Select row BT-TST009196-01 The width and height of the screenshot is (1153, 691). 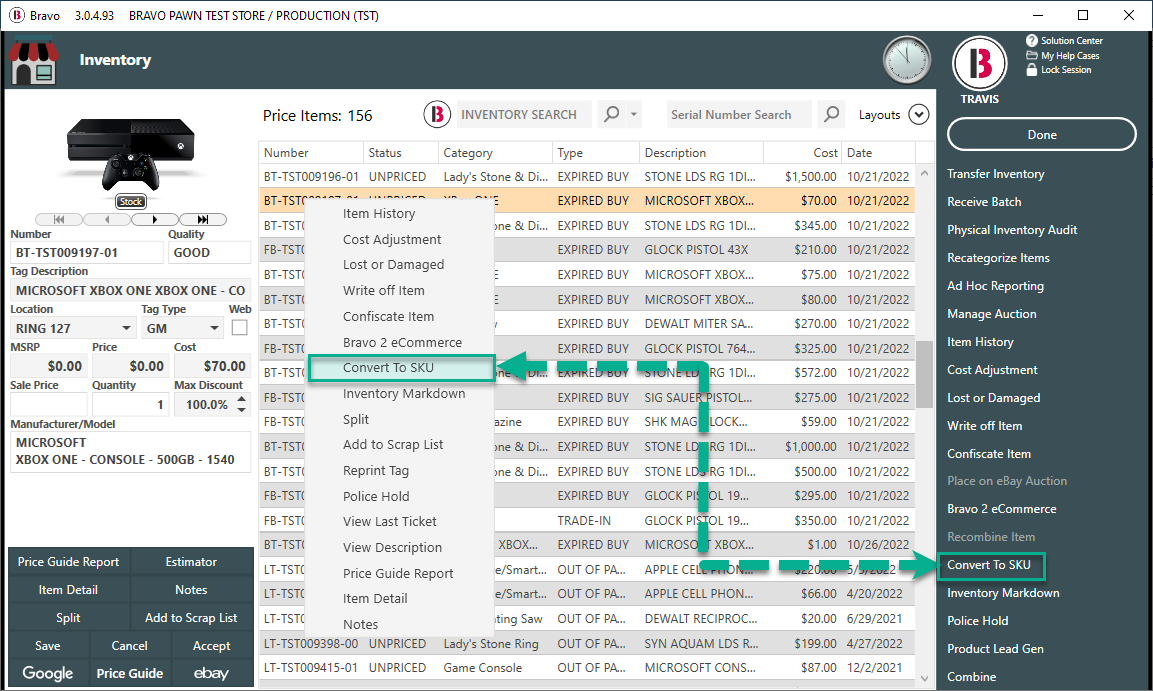pos(587,176)
